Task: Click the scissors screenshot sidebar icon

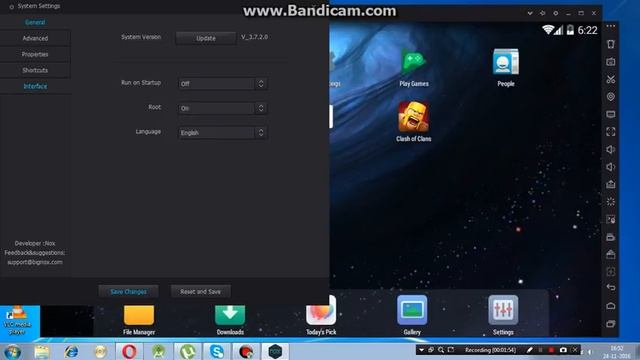Action: tap(611, 79)
